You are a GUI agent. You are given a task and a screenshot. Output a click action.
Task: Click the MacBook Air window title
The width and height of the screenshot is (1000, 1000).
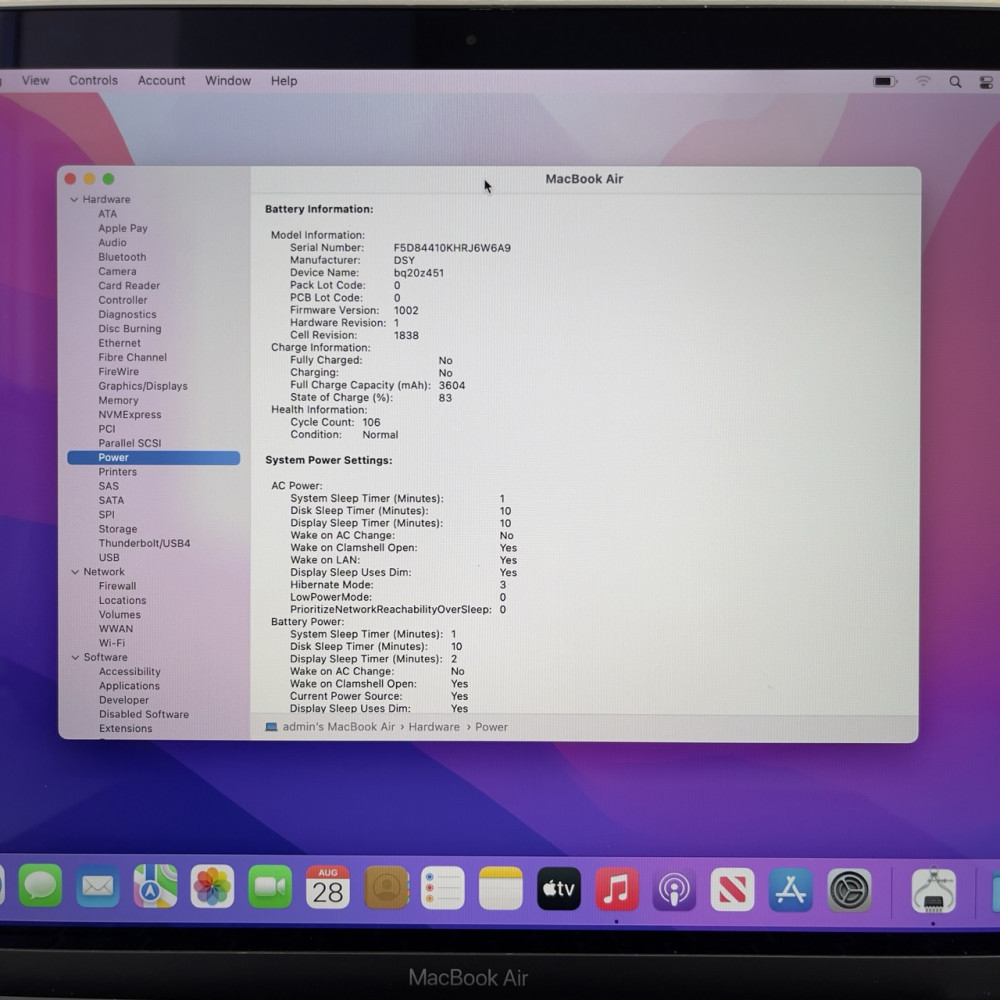click(x=584, y=179)
